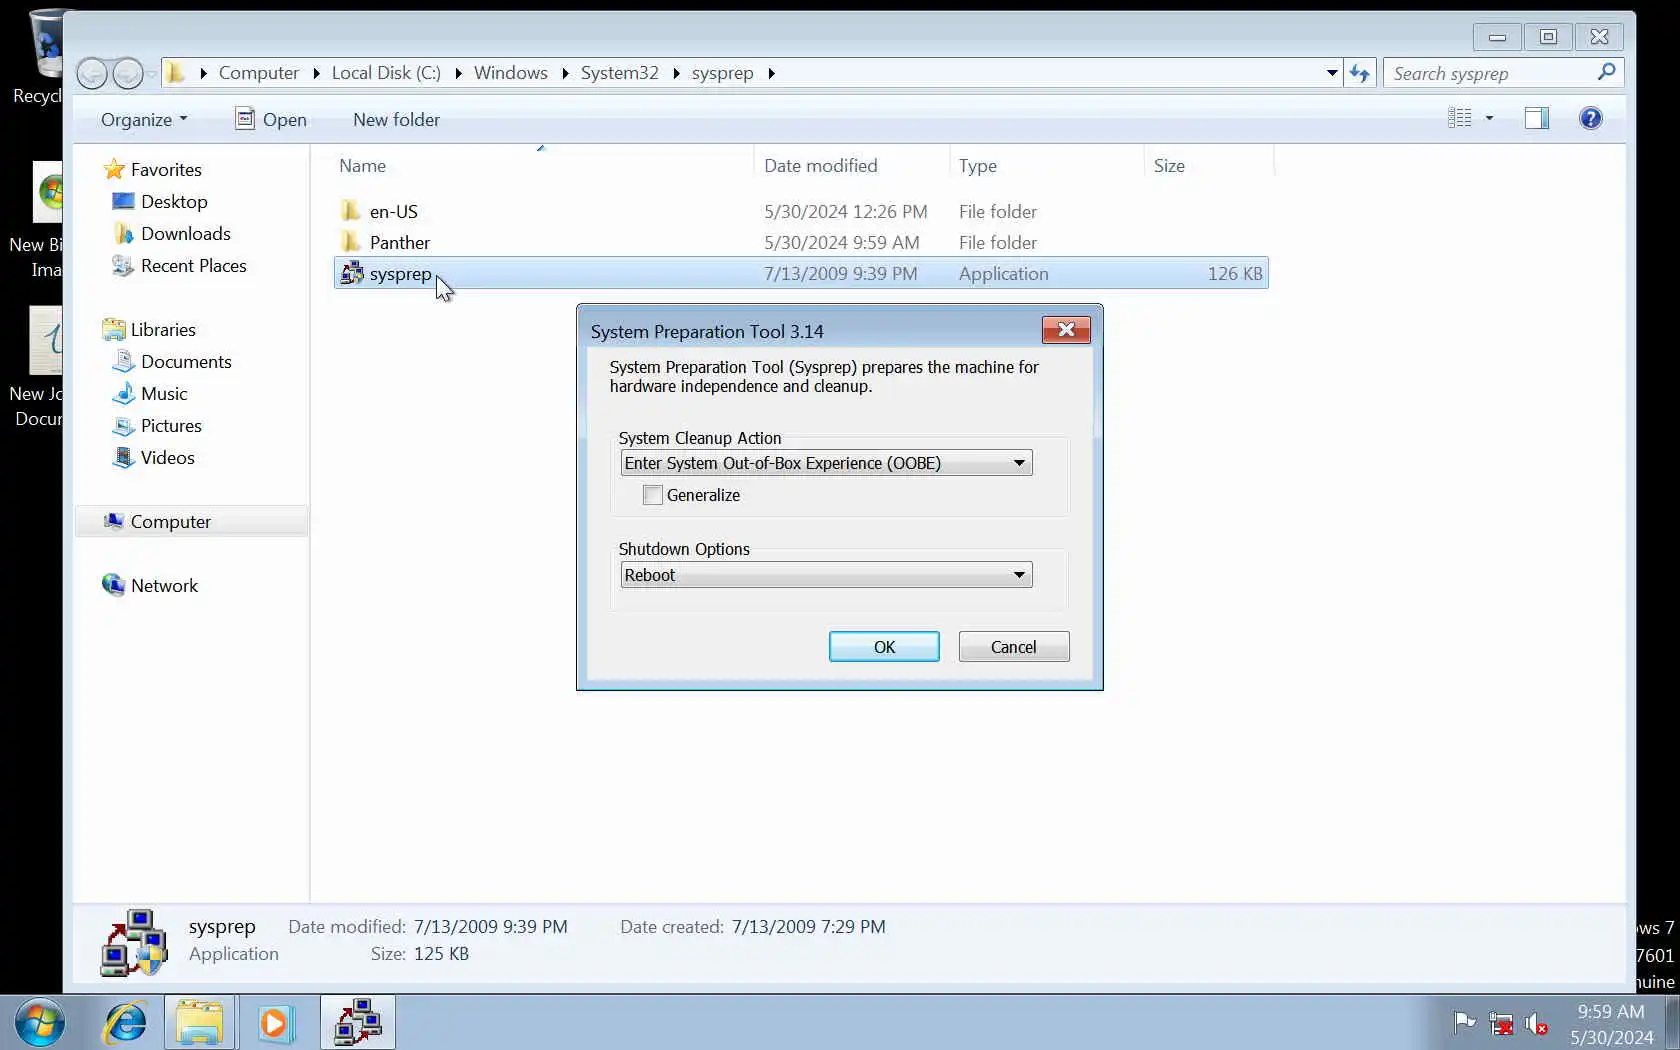Screen dimensions: 1680x1050
Task: Go to Local Disk (C:) breadcrumb
Action: (x=386, y=73)
